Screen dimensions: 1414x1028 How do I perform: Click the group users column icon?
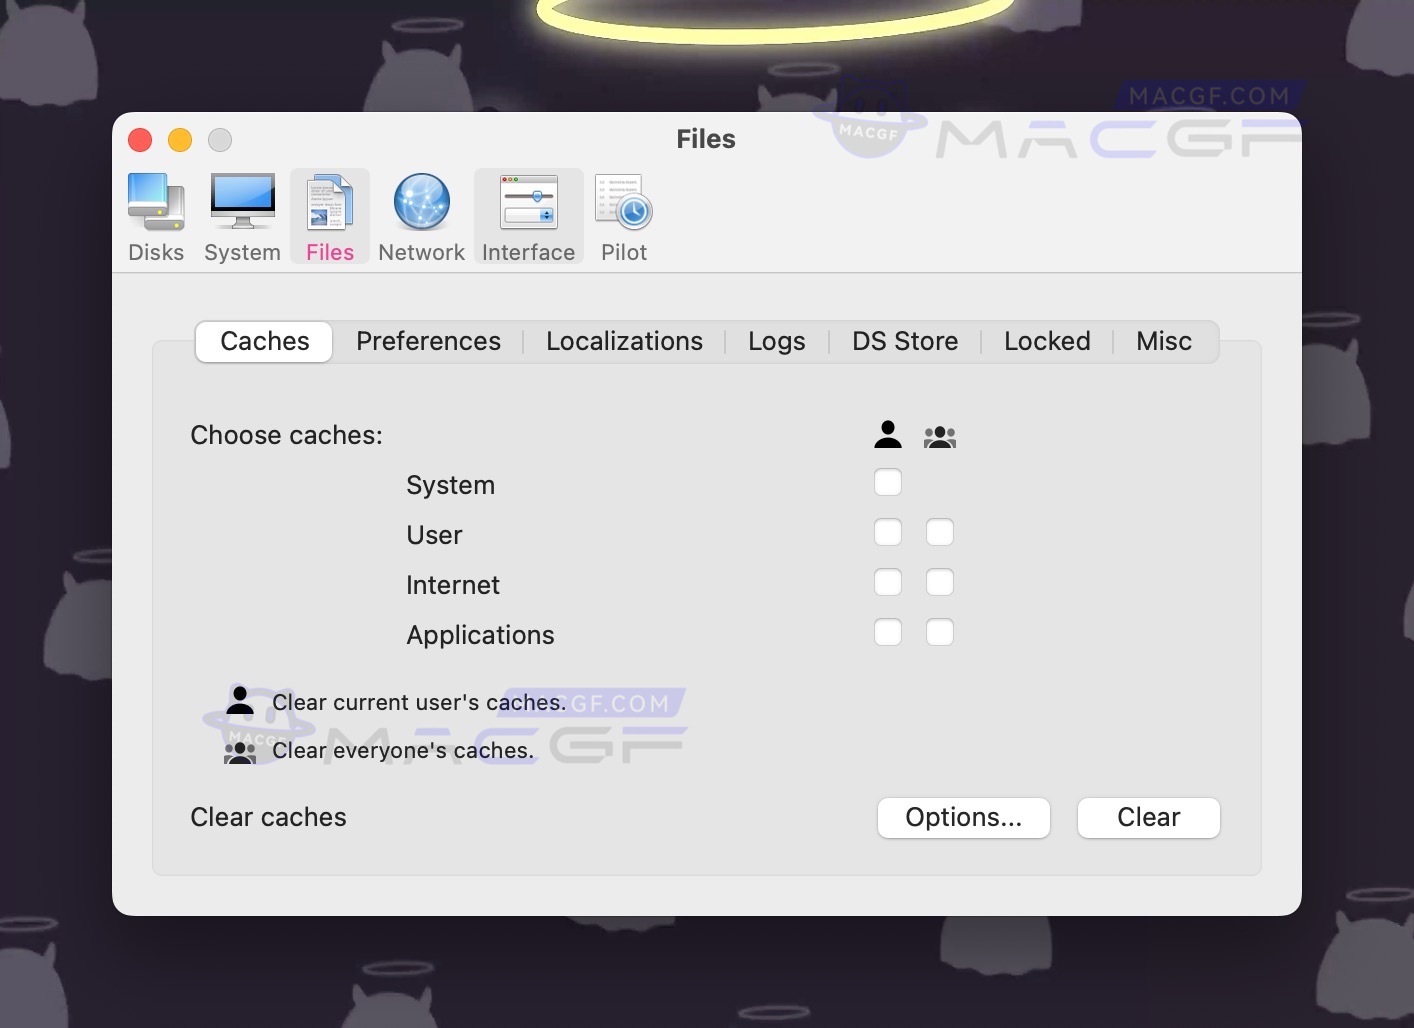coord(940,435)
